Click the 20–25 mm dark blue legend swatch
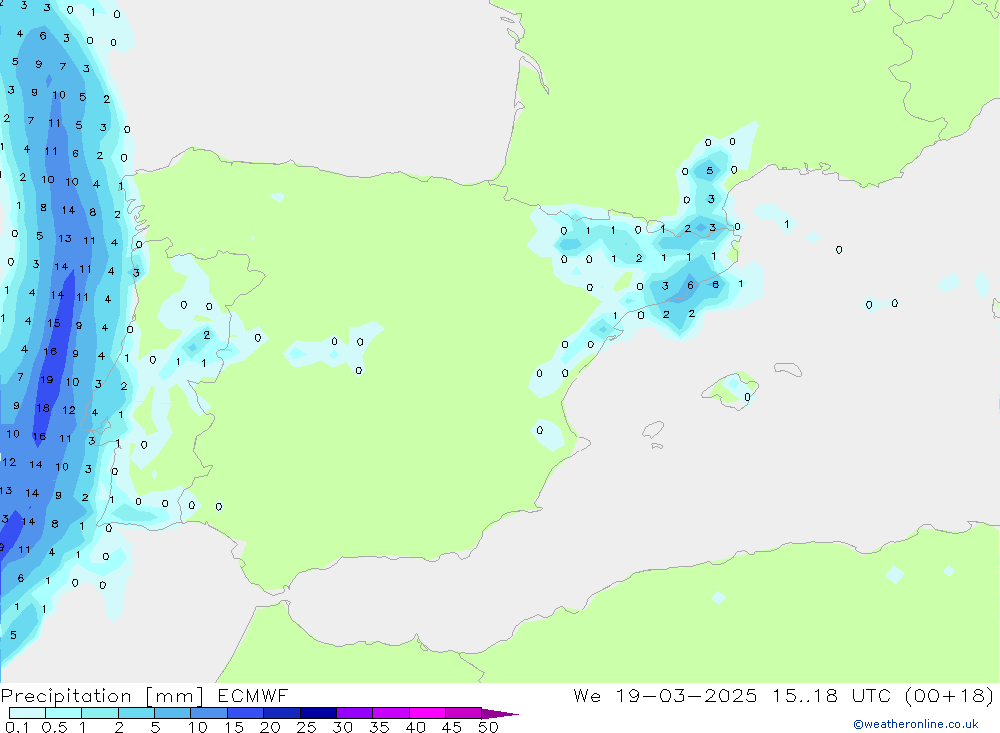Viewport: 1000px width, 733px height. pyautogui.click(x=281, y=713)
